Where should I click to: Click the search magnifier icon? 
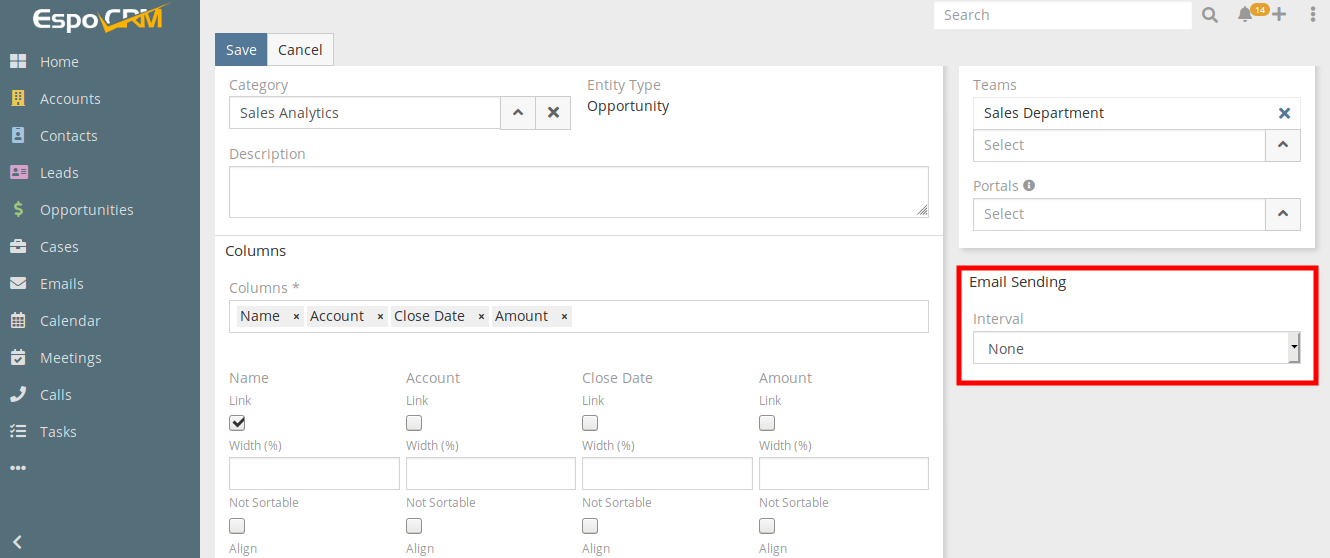coord(1209,15)
